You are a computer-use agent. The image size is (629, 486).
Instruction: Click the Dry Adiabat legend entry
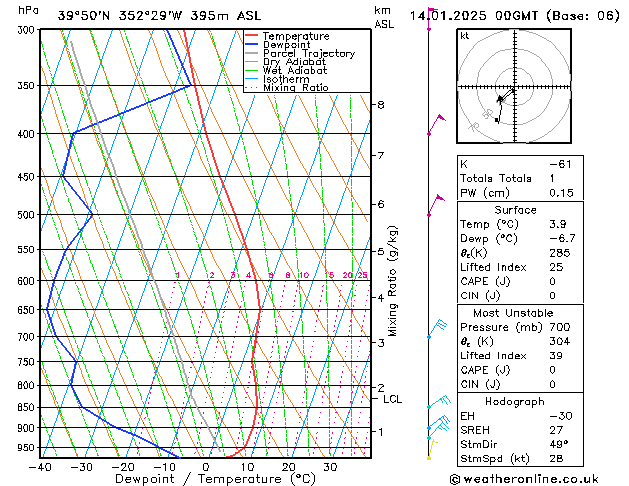point(286,62)
